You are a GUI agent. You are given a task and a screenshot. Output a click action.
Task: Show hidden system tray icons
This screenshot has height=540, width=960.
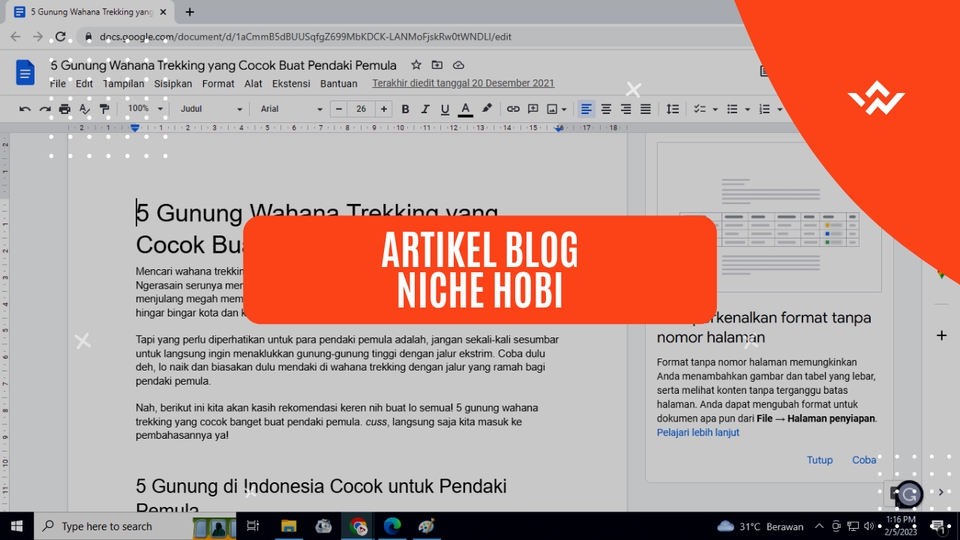tap(819, 526)
